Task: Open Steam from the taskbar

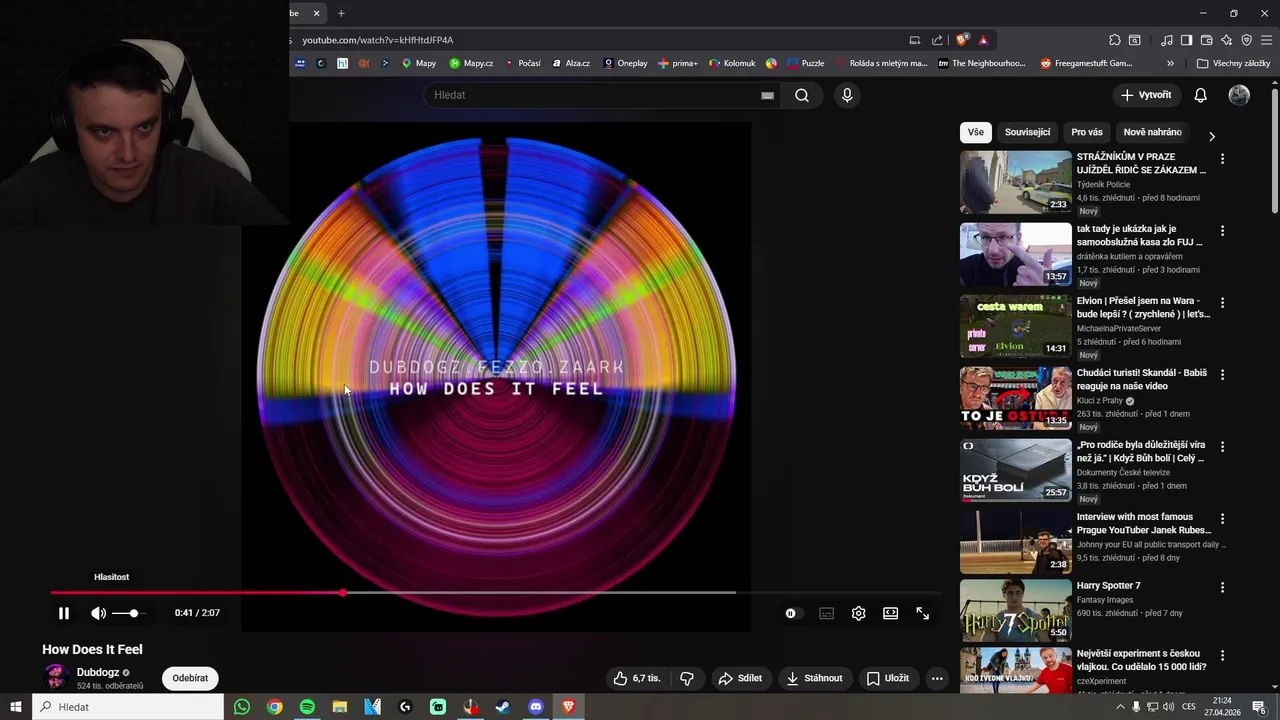Action: (503, 707)
